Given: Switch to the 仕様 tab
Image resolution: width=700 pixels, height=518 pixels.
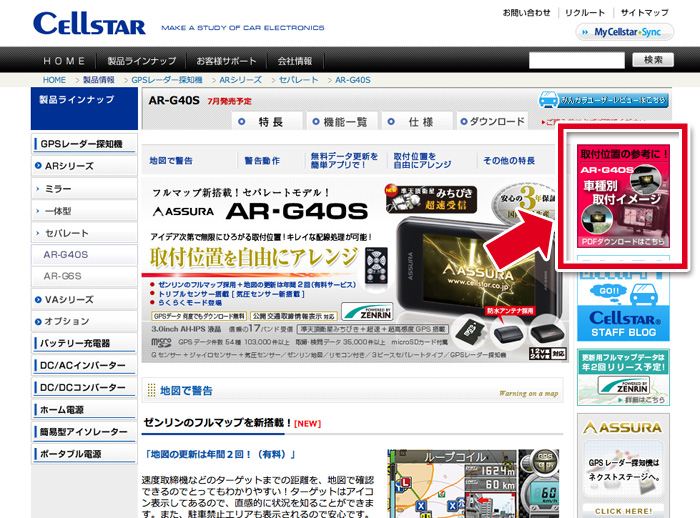Looking at the screenshot, I should [417, 121].
